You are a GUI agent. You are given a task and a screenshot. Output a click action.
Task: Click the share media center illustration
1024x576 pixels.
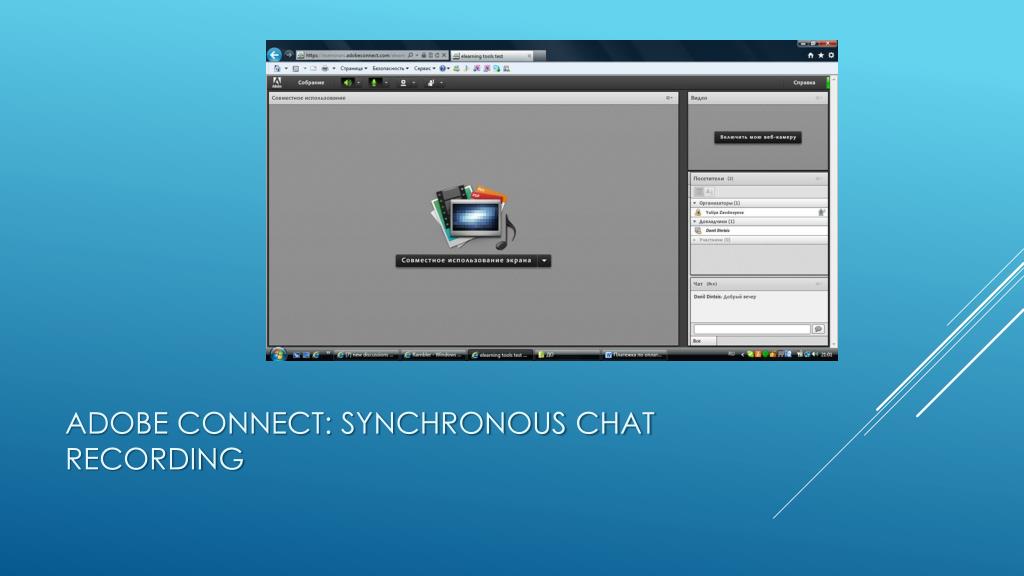[x=473, y=217]
